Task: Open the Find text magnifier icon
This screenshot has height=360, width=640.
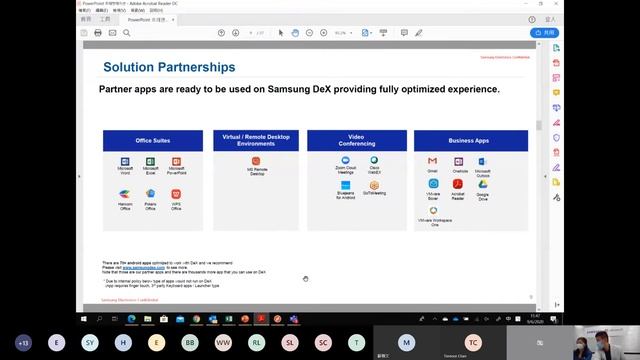Action: [127, 33]
